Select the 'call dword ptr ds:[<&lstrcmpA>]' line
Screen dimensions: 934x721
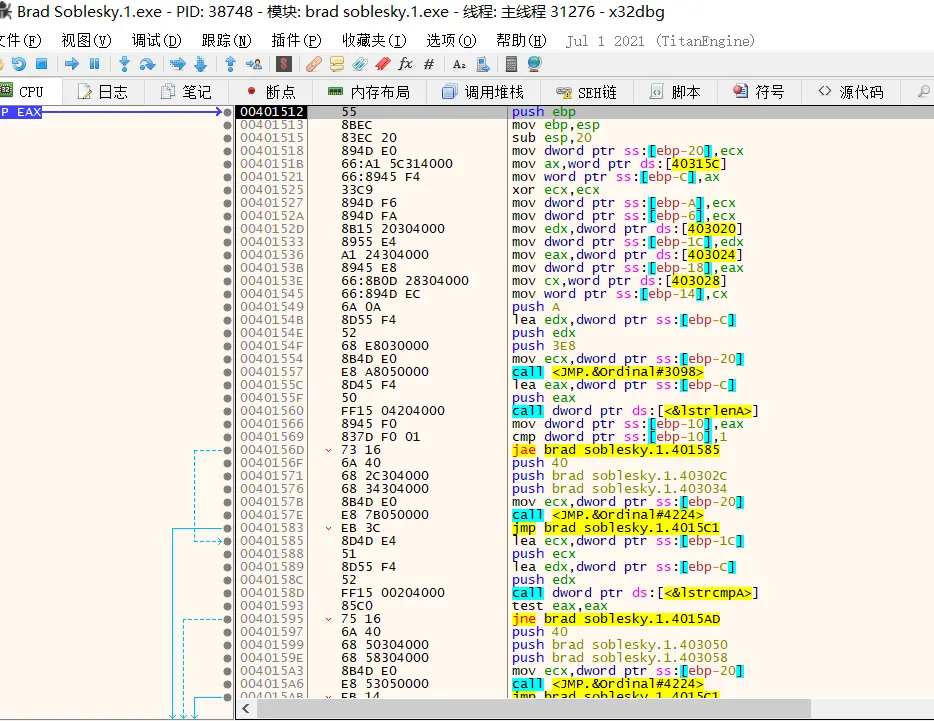point(635,593)
